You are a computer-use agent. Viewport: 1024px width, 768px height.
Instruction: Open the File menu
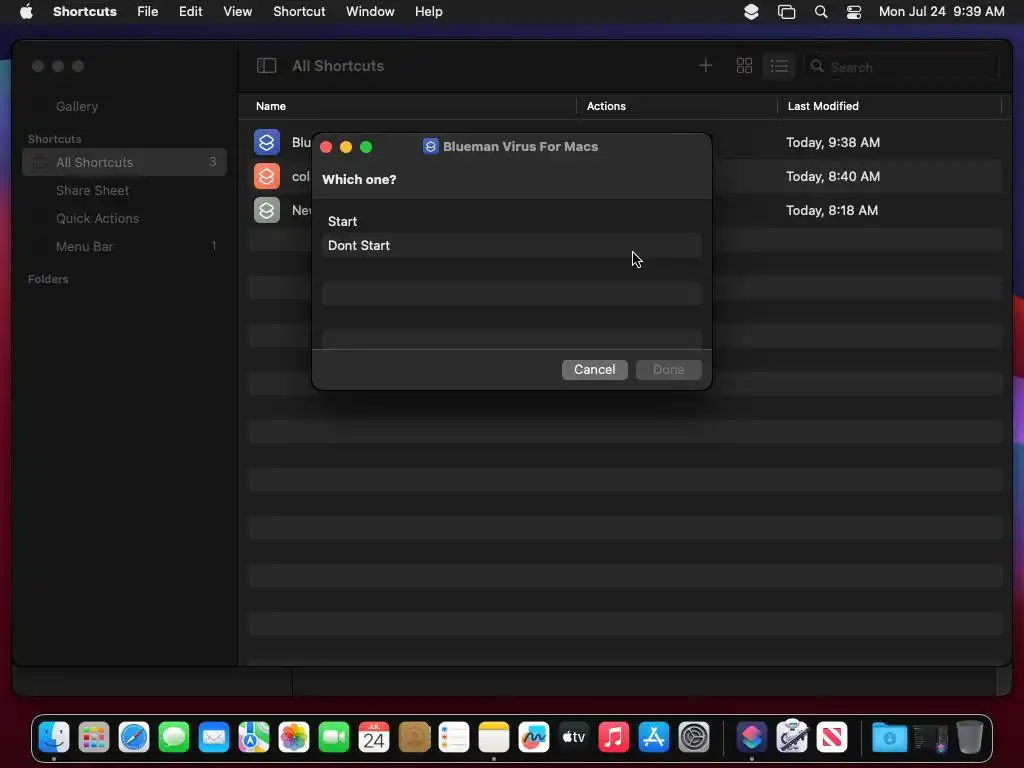148,12
